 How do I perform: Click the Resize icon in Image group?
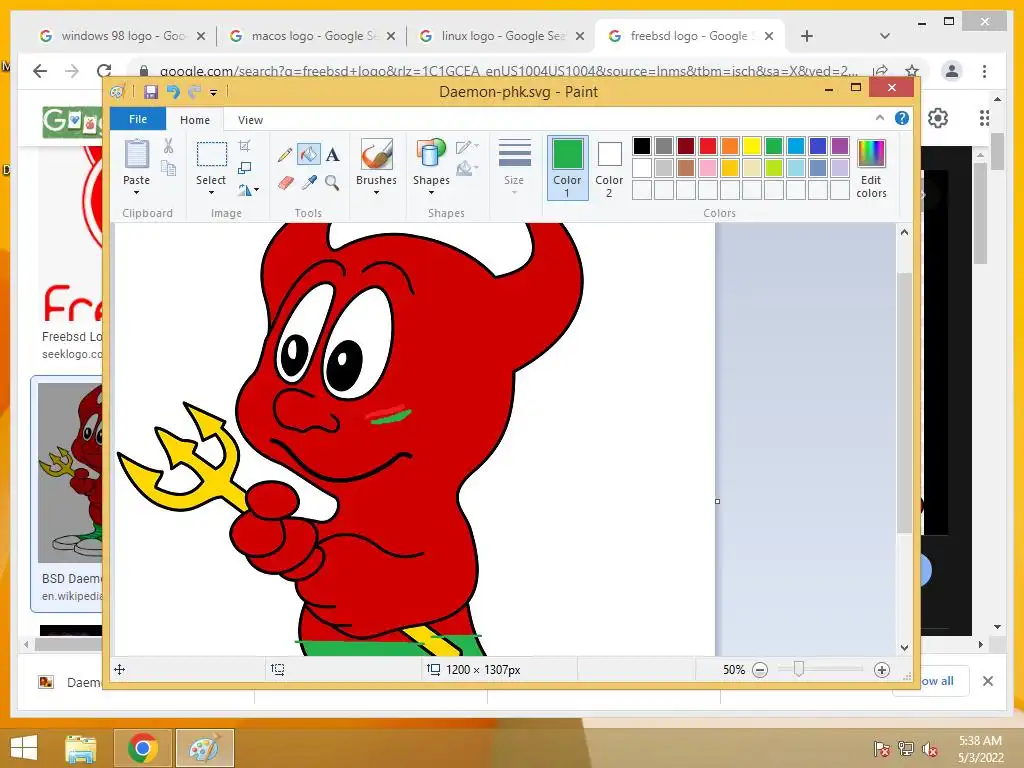pos(244,168)
